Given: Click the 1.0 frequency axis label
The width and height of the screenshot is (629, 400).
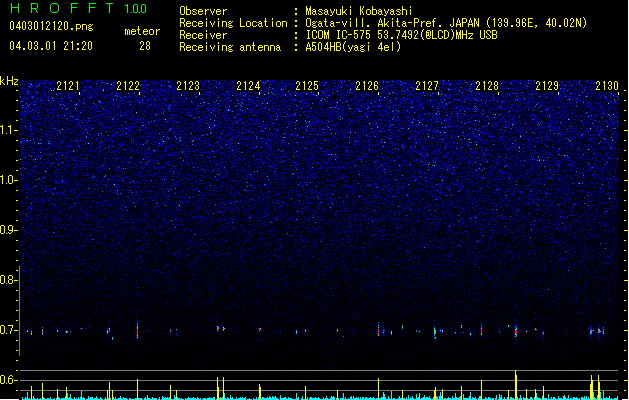Looking at the screenshot, I should (x=9, y=180).
